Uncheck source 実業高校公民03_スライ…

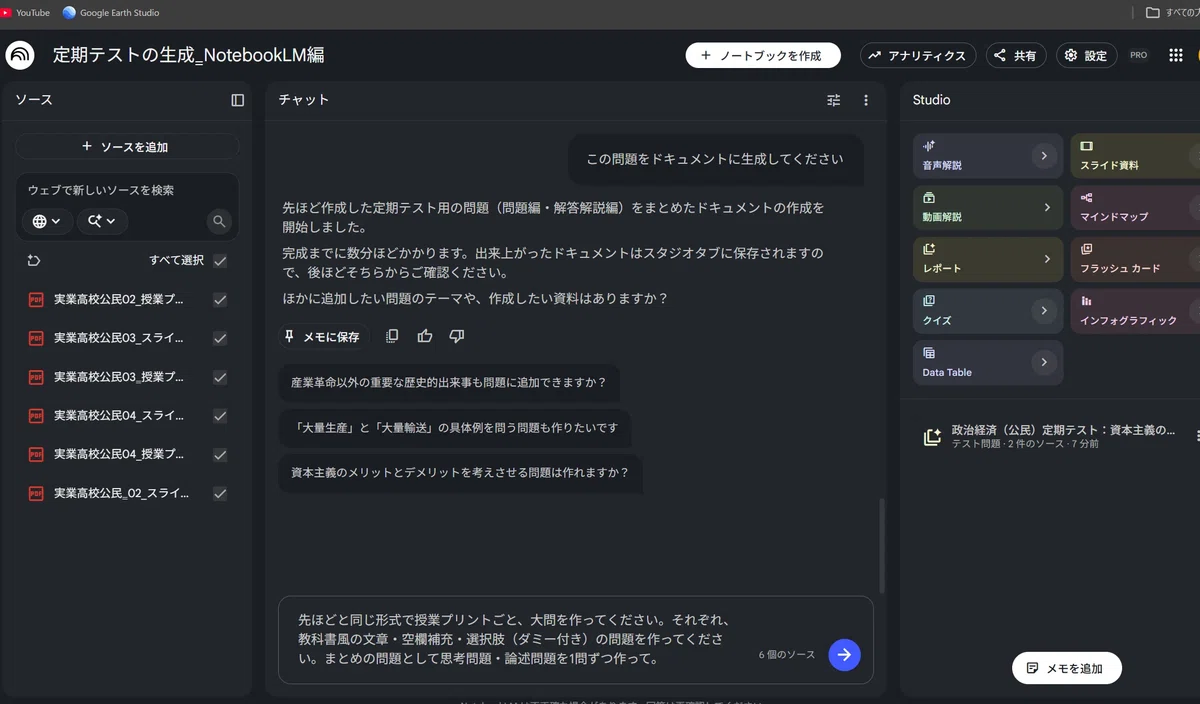220,338
